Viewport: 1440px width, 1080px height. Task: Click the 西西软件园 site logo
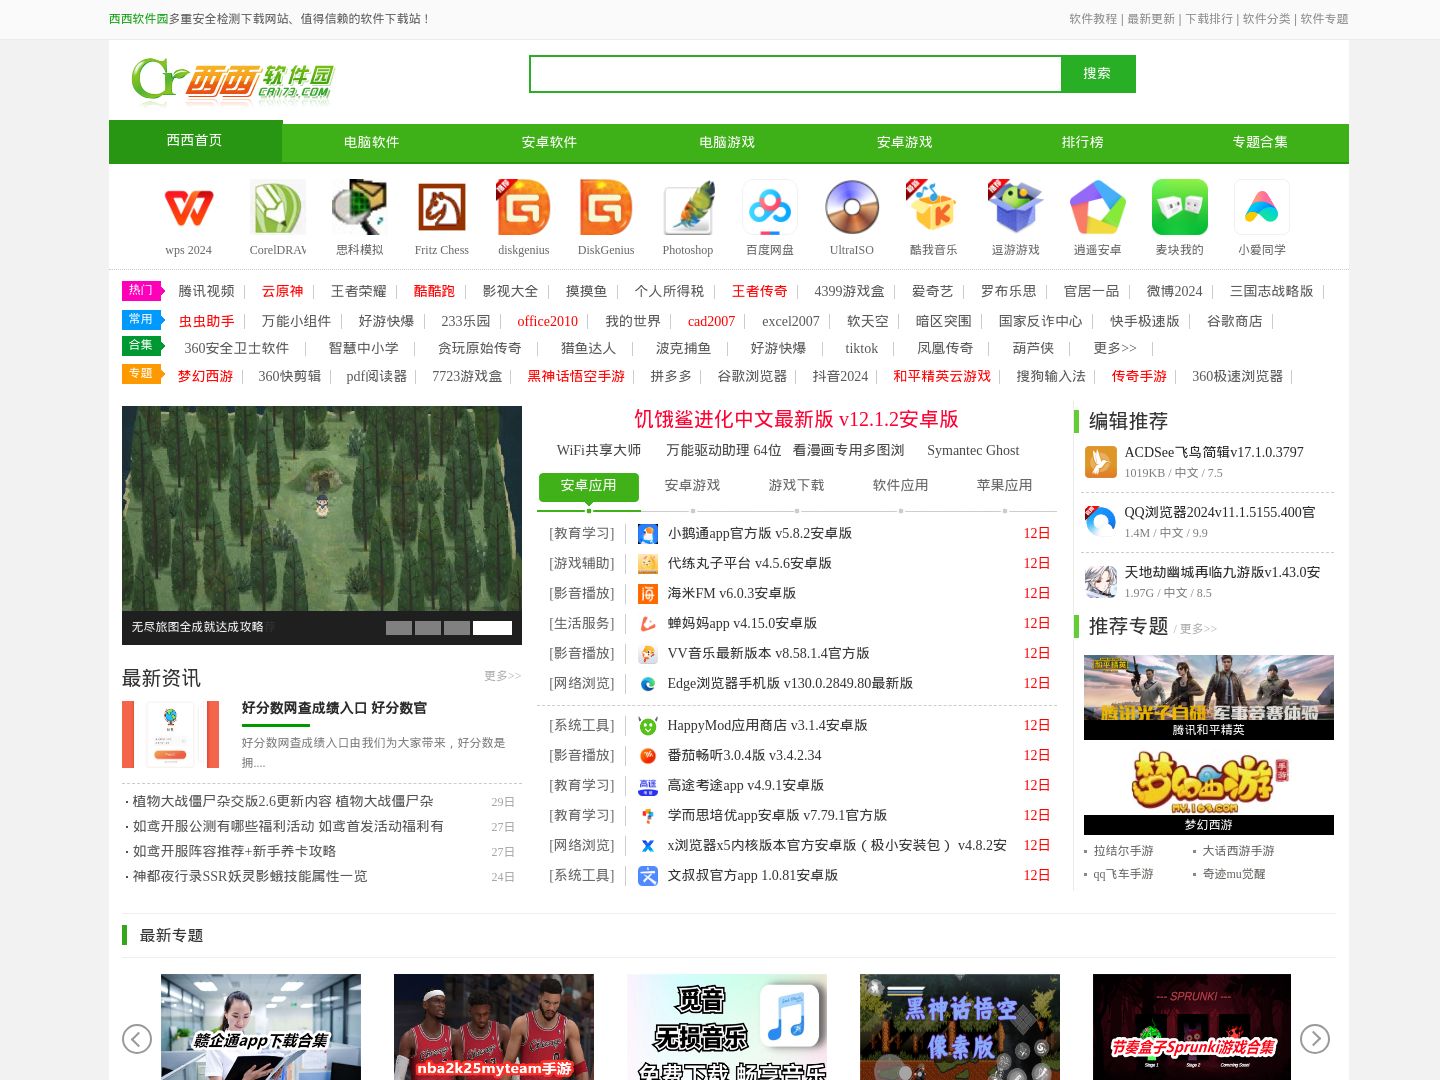[x=232, y=81]
